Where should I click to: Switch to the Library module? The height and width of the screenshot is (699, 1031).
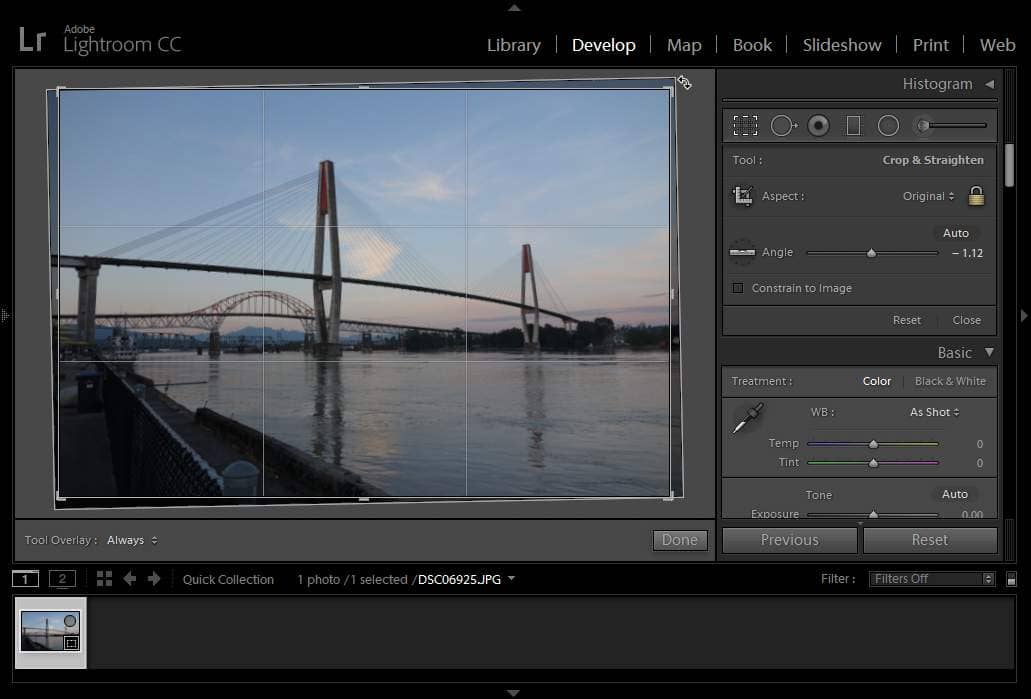tap(513, 45)
